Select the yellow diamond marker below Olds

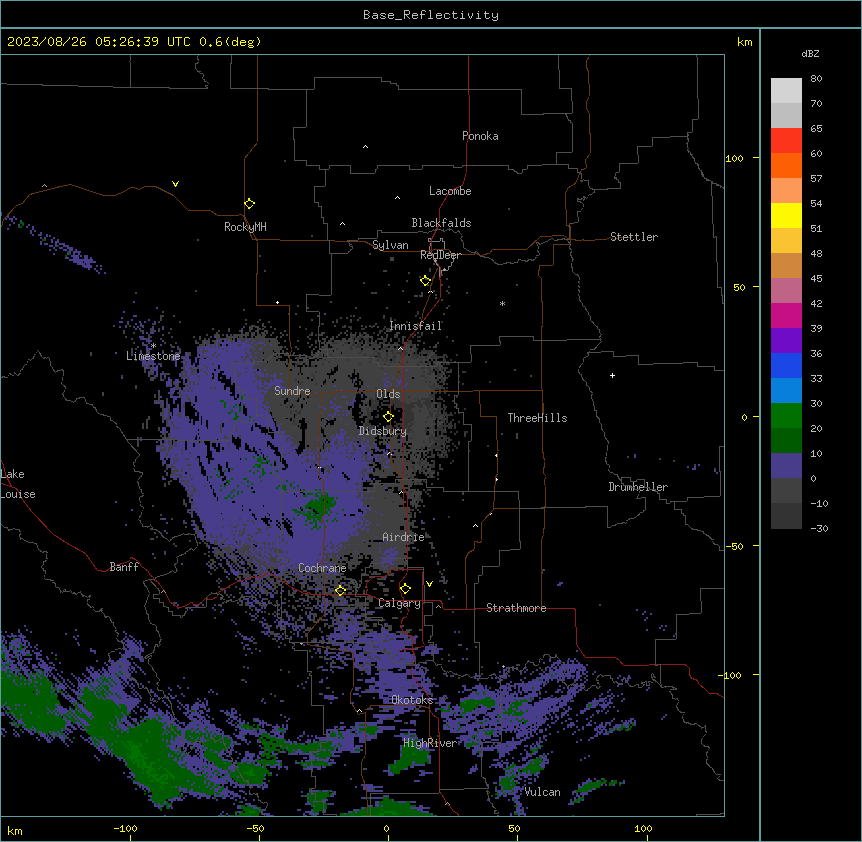point(388,416)
